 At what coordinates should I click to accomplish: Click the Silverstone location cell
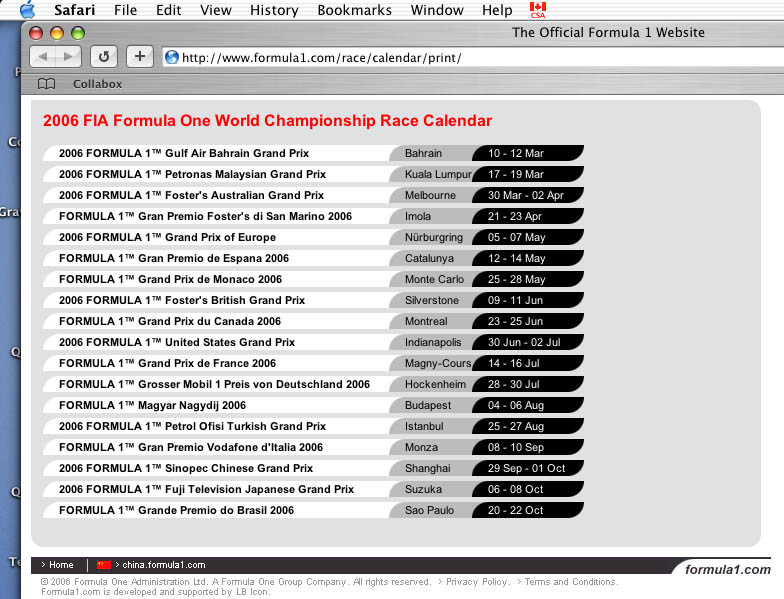[x=432, y=300]
